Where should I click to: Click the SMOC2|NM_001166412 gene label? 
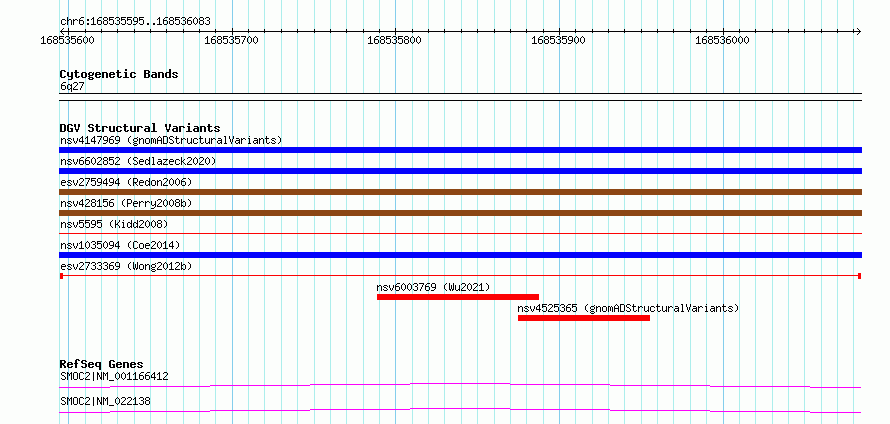114,376
